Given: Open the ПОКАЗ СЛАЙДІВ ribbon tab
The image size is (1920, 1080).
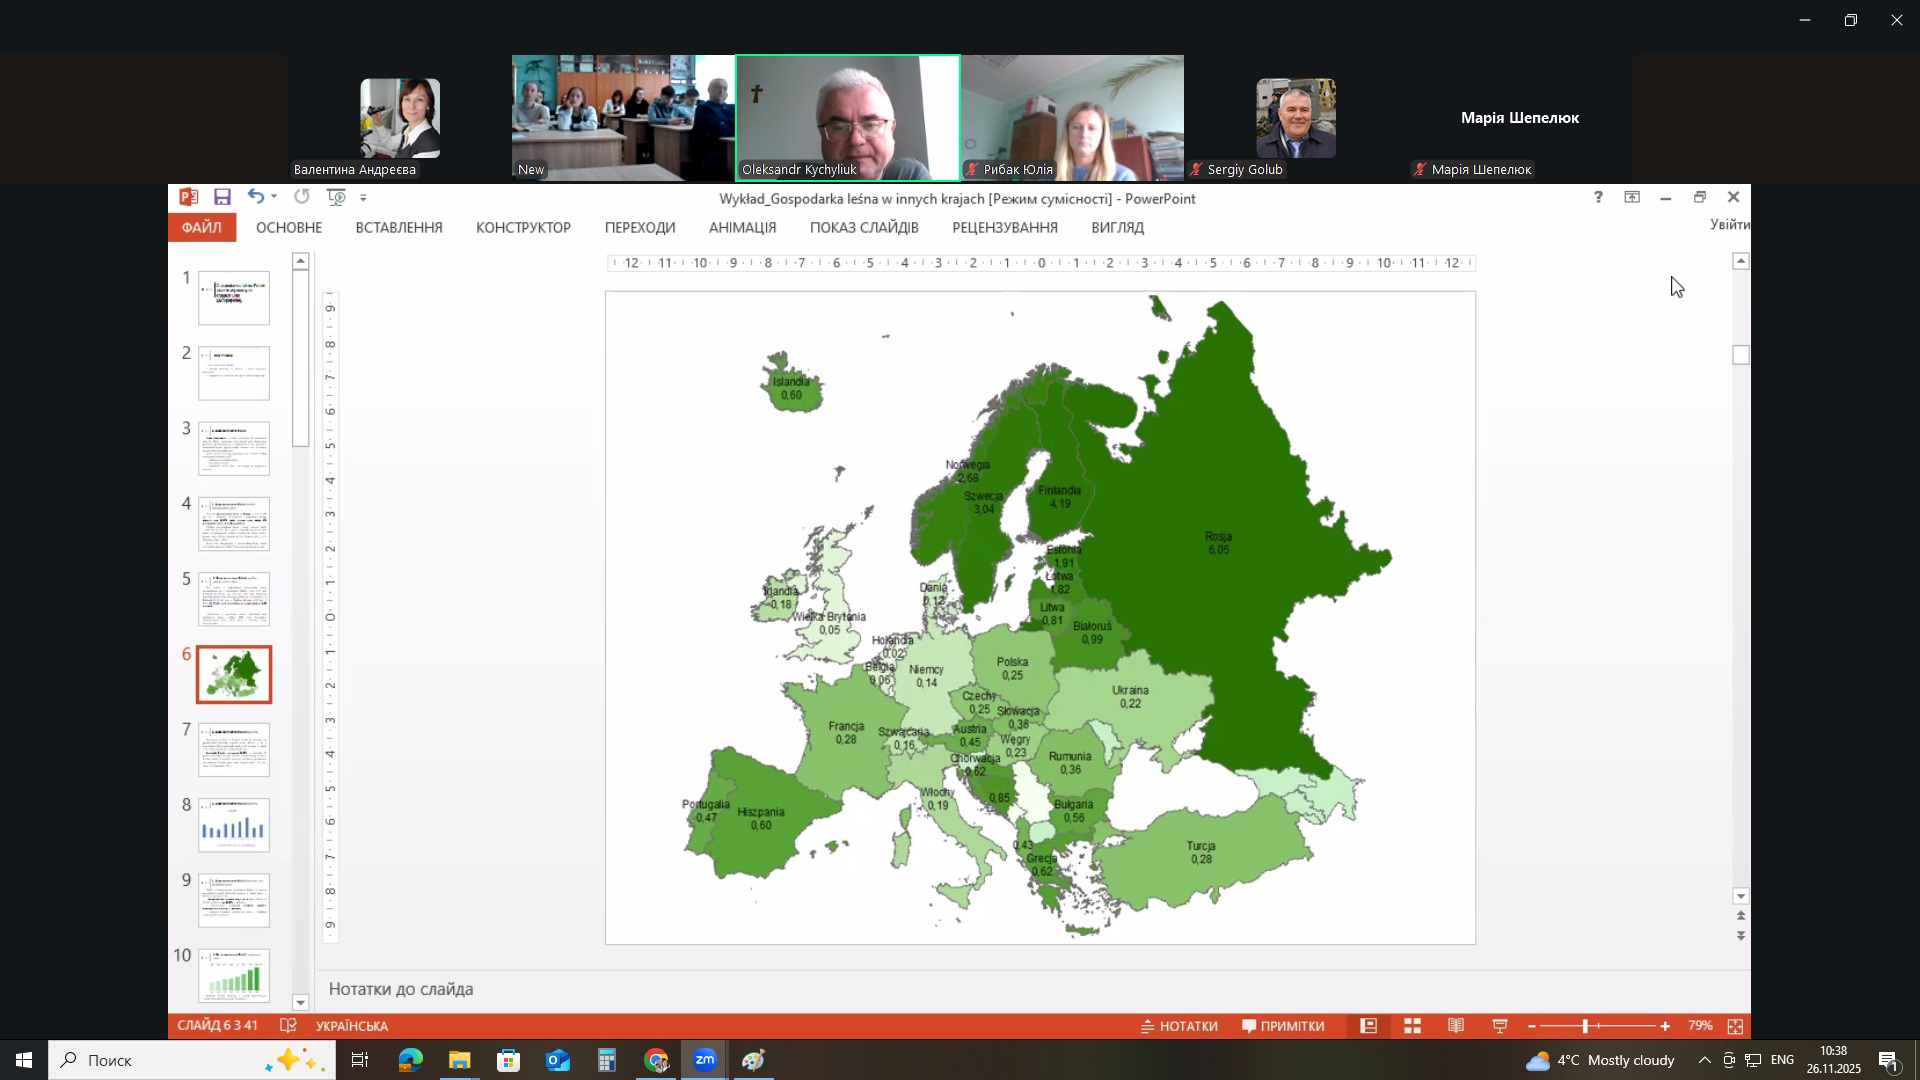Looking at the screenshot, I should pos(863,228).
